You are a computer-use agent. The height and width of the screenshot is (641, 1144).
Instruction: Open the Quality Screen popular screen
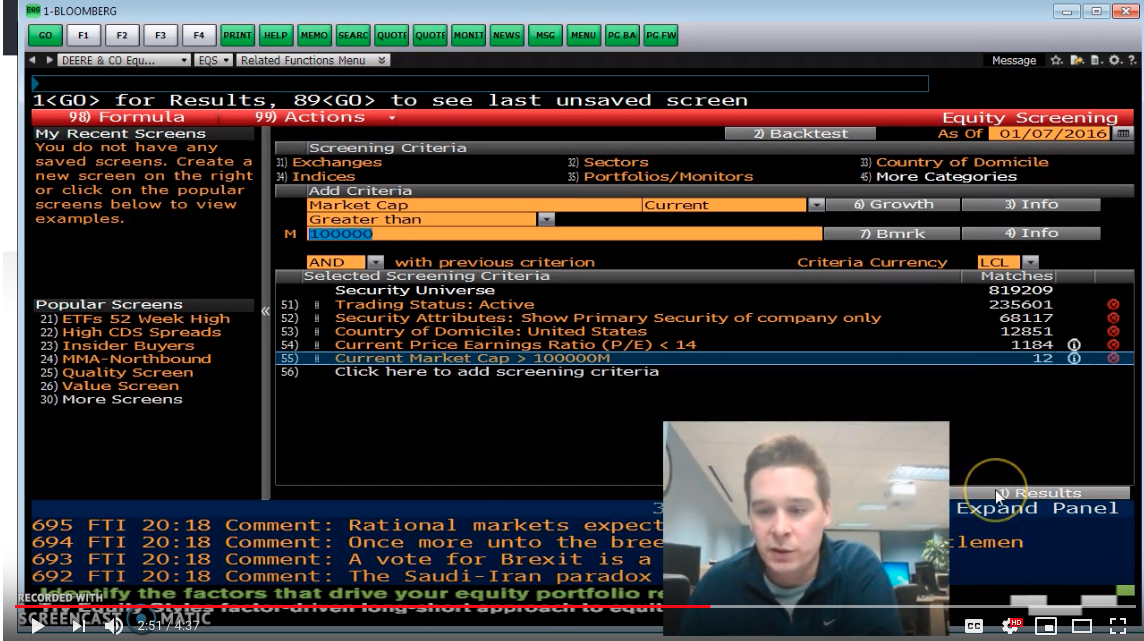117,373
